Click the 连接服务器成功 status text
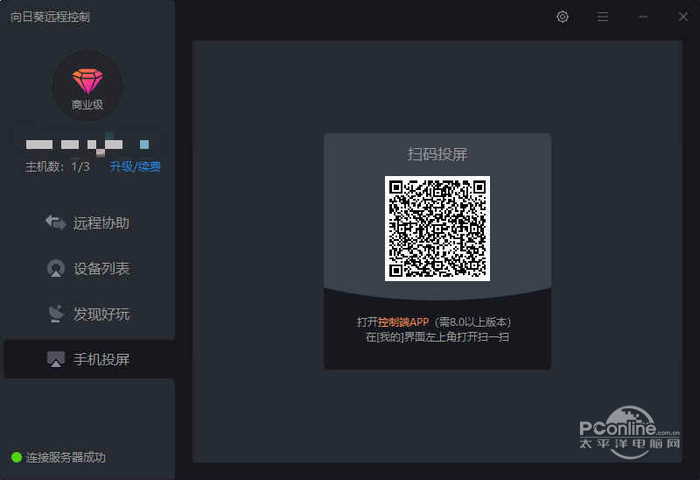The image size is (700, 480). [x=66, y=457]
